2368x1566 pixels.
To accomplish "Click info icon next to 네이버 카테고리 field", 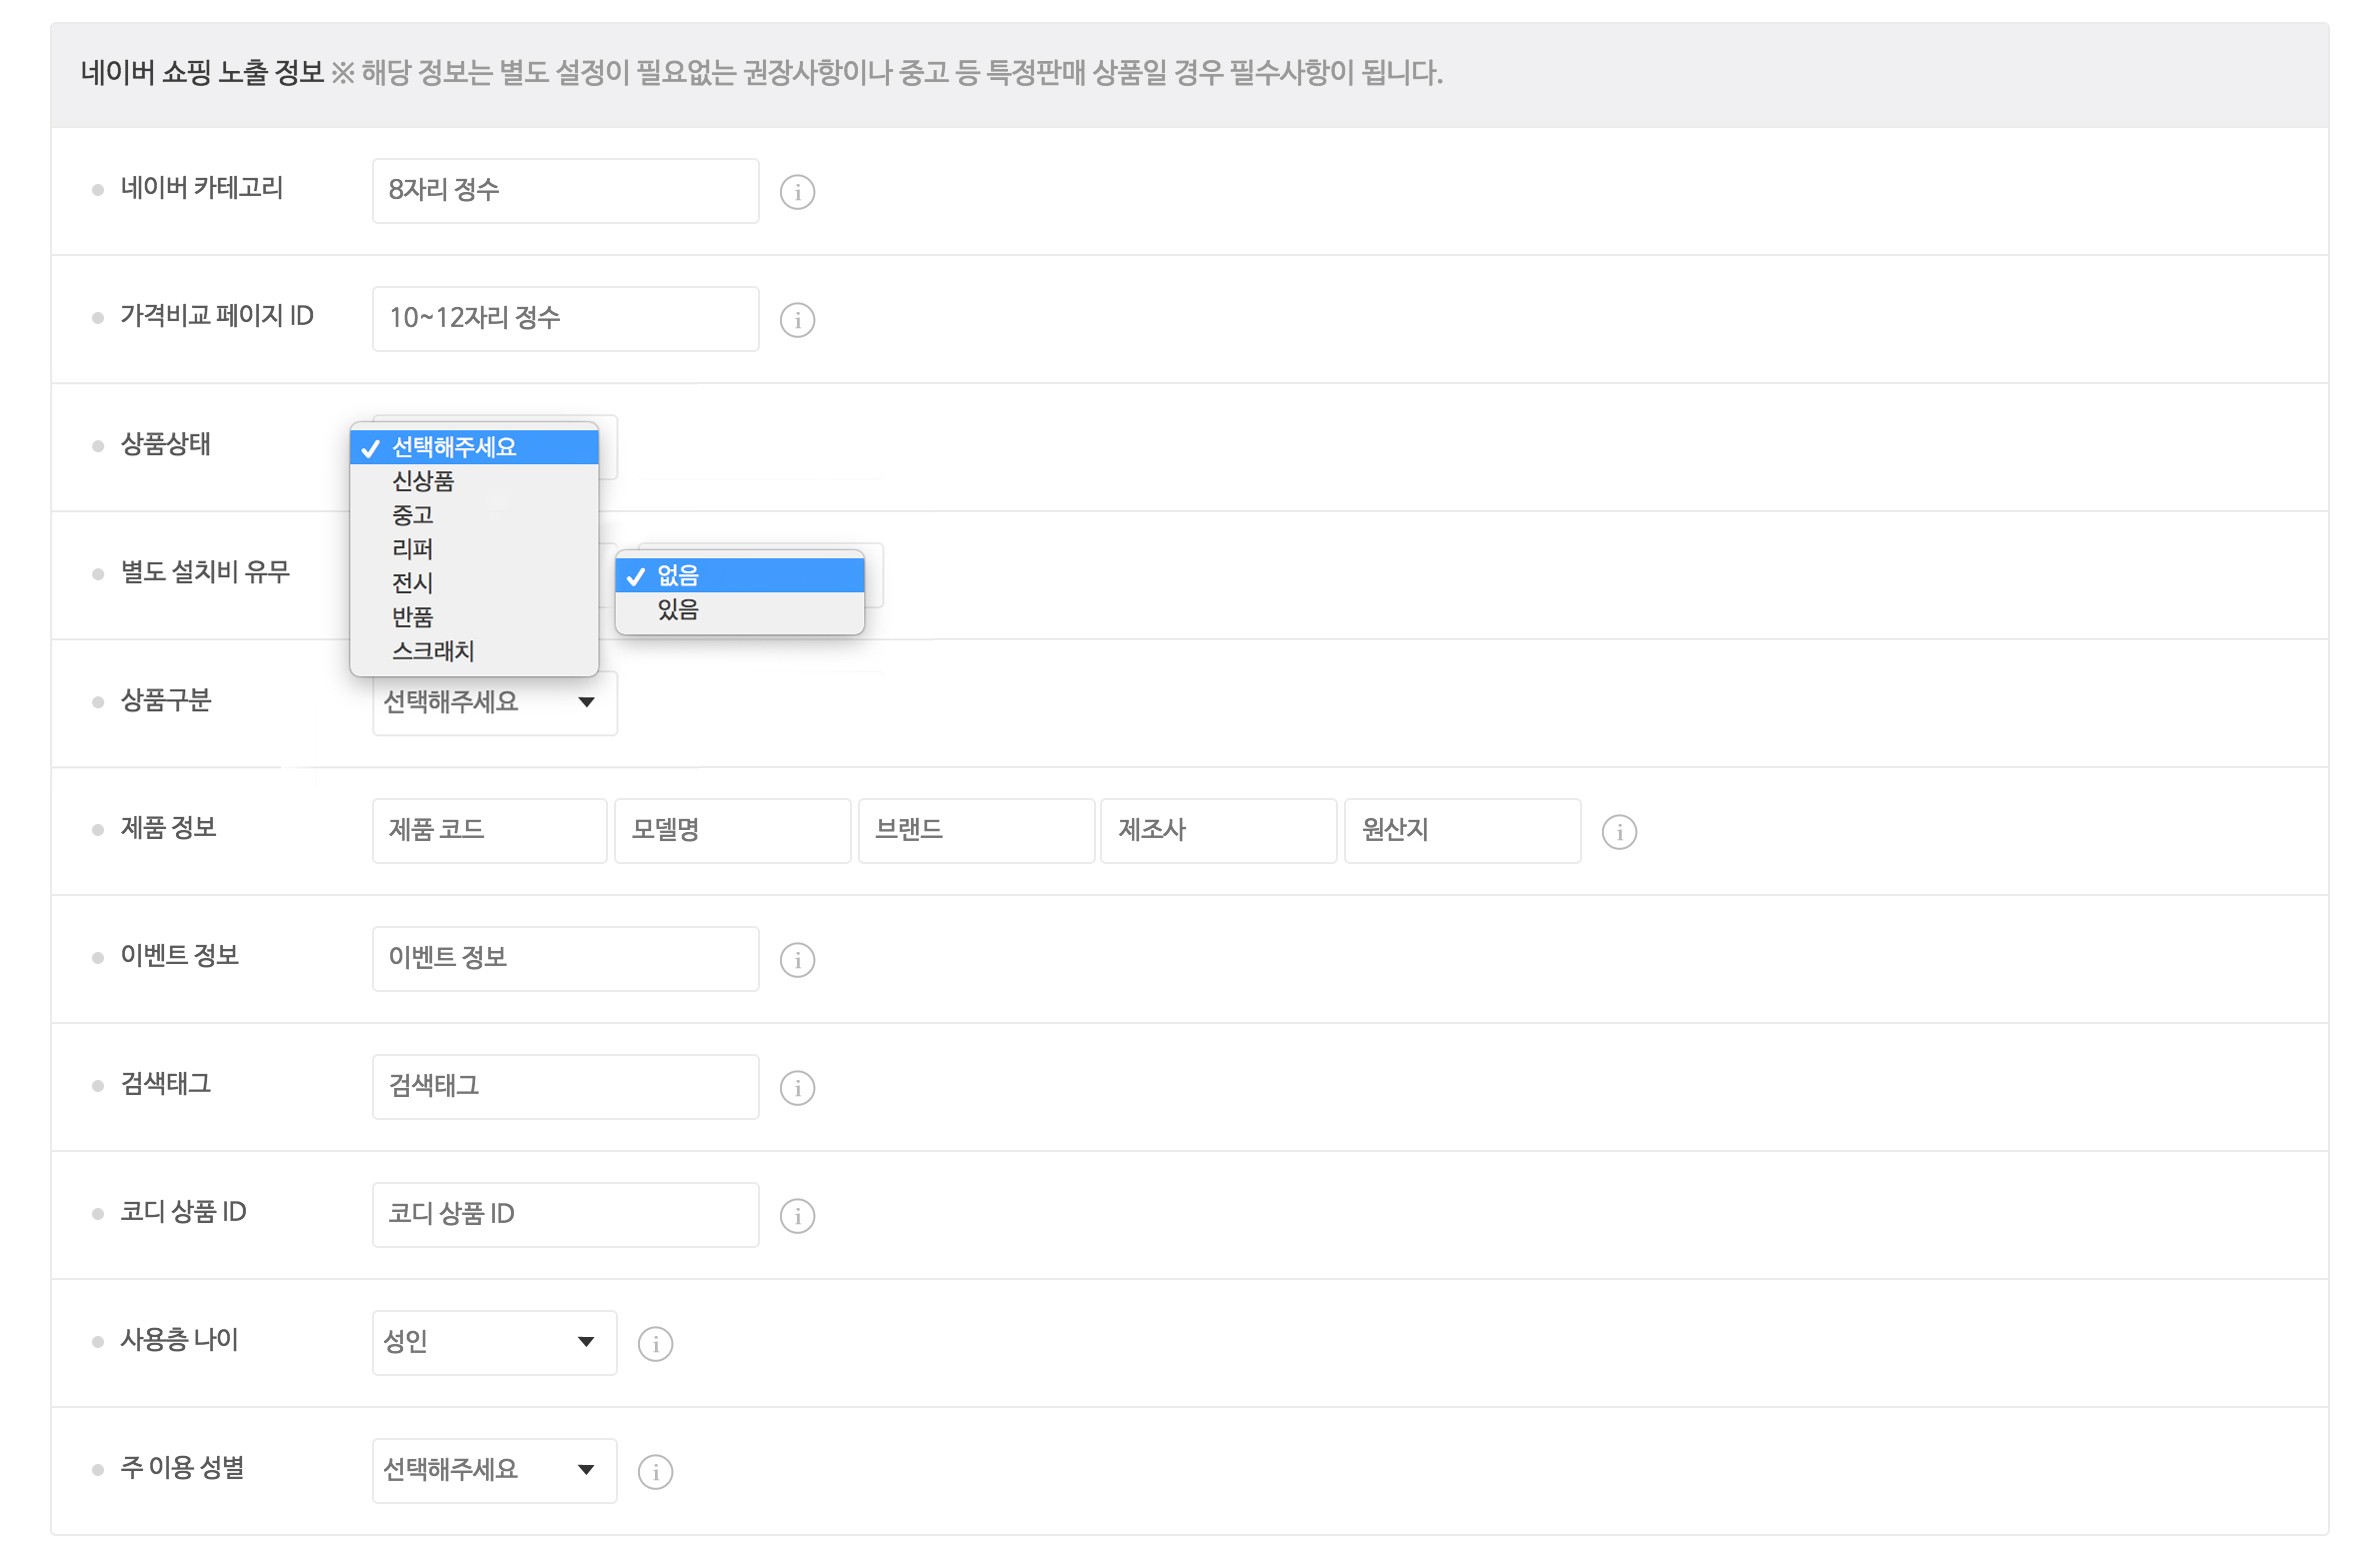I will click(x=797, y=191).
